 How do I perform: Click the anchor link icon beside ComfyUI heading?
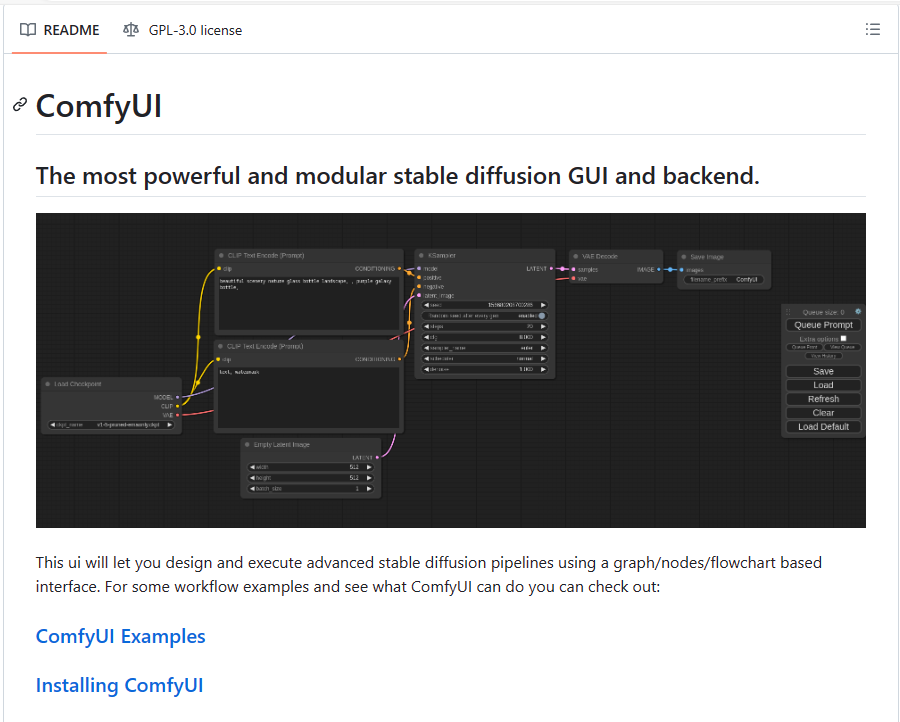click(19, 105)
